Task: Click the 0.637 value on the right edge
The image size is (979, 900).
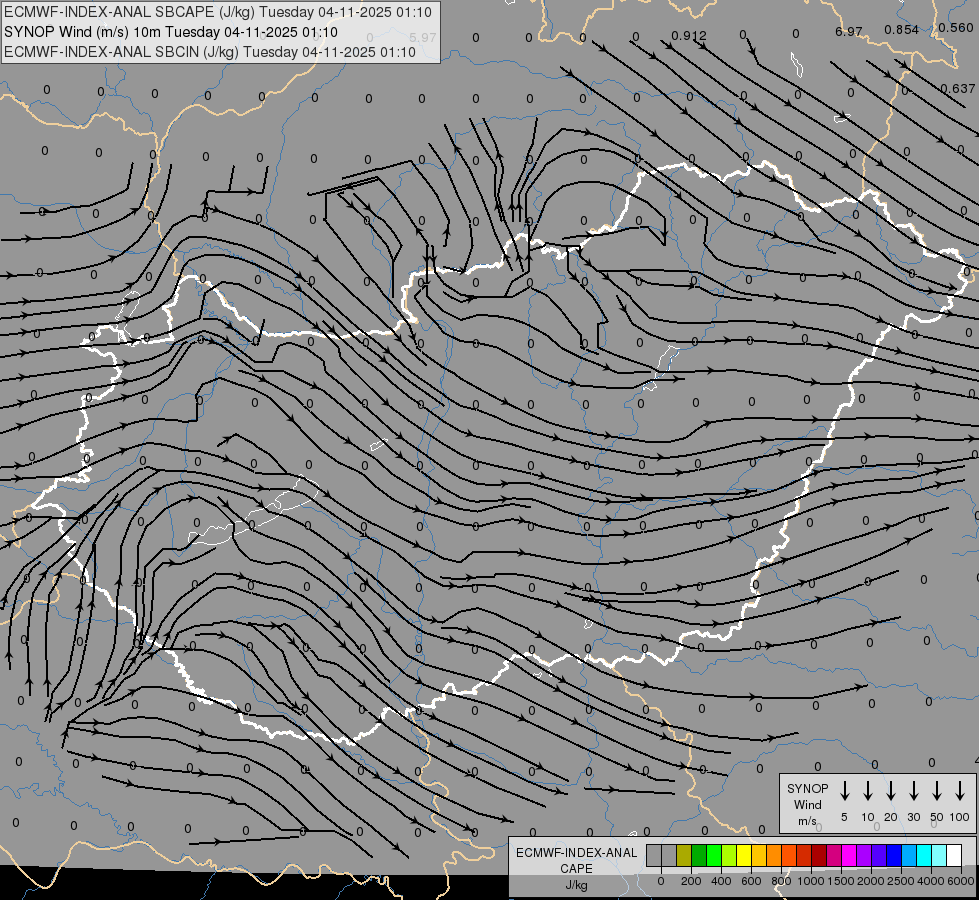Action: pos(958,89)
